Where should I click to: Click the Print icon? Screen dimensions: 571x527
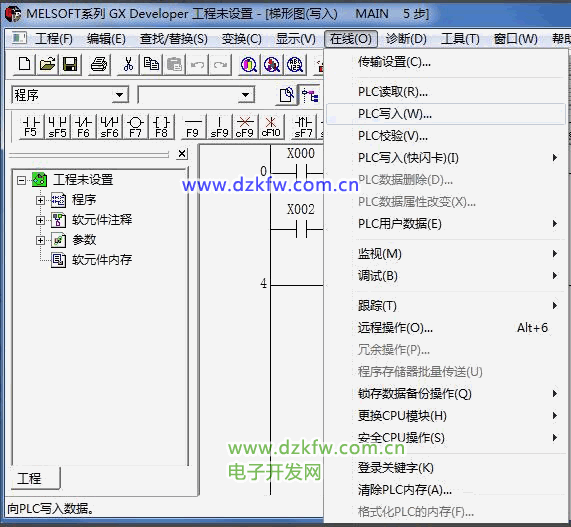click(x=99, y=64)
